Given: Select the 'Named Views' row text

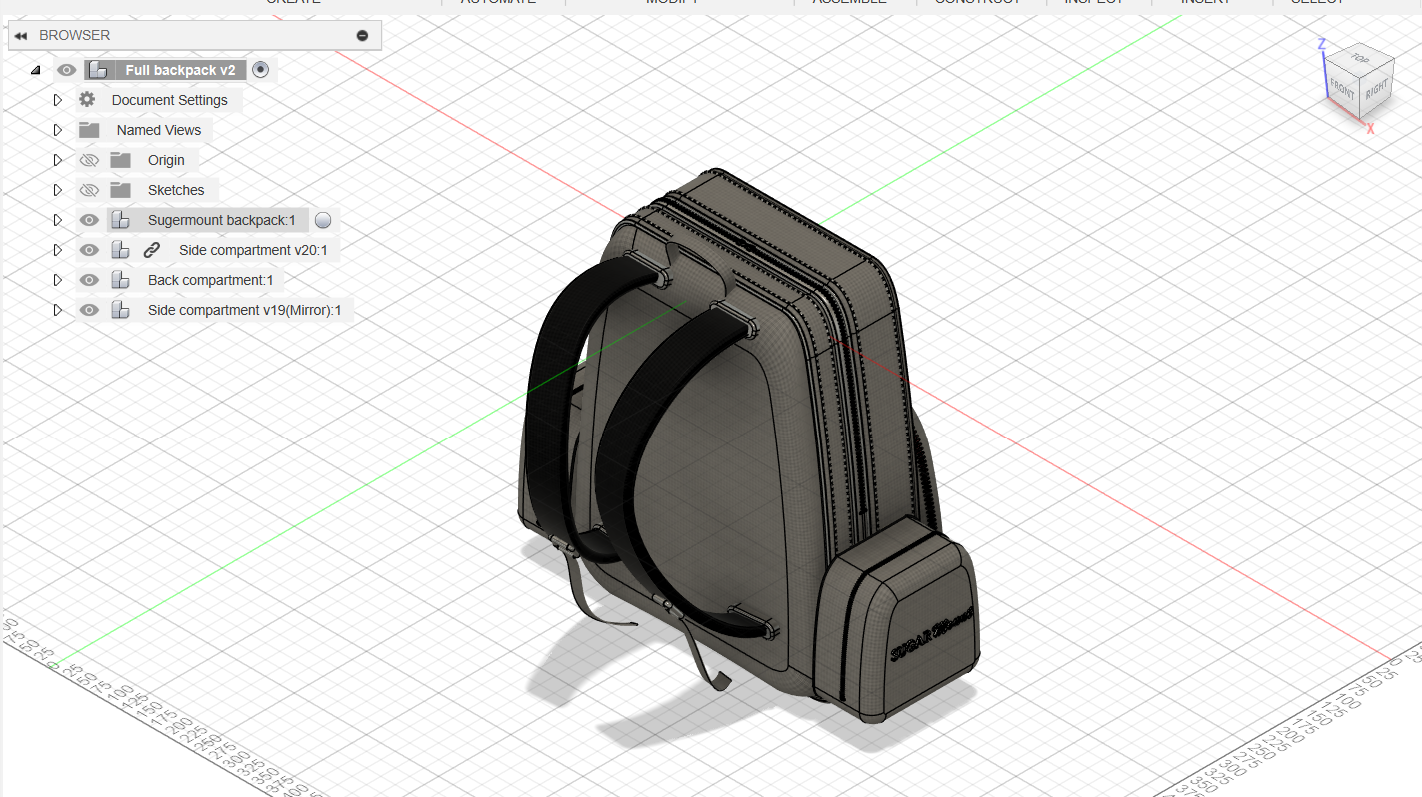Looking at the screenshot, I should tap(159, 130).
